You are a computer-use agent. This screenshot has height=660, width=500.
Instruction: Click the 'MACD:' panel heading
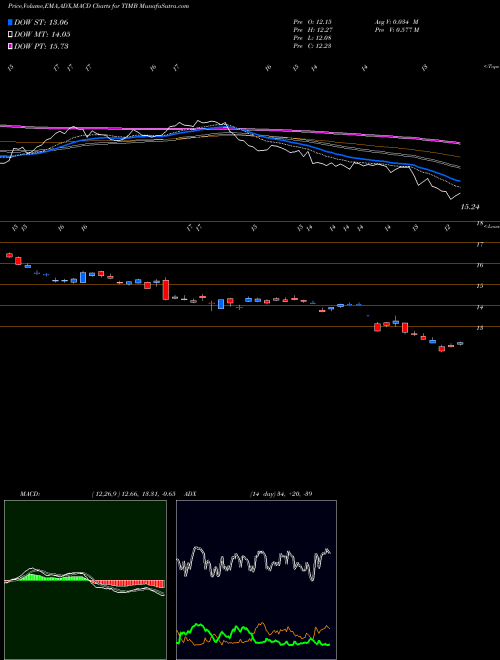[30, 494]
